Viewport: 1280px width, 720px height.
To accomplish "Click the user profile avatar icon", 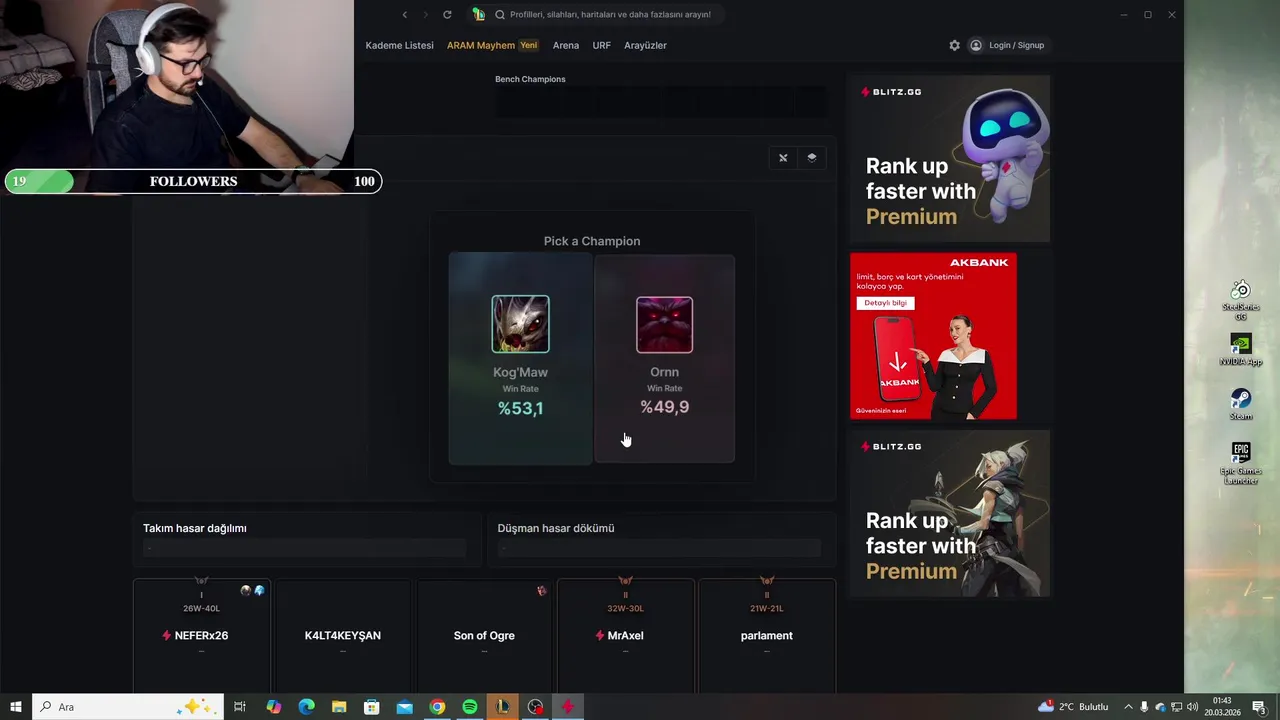I will tap(976, 45).
